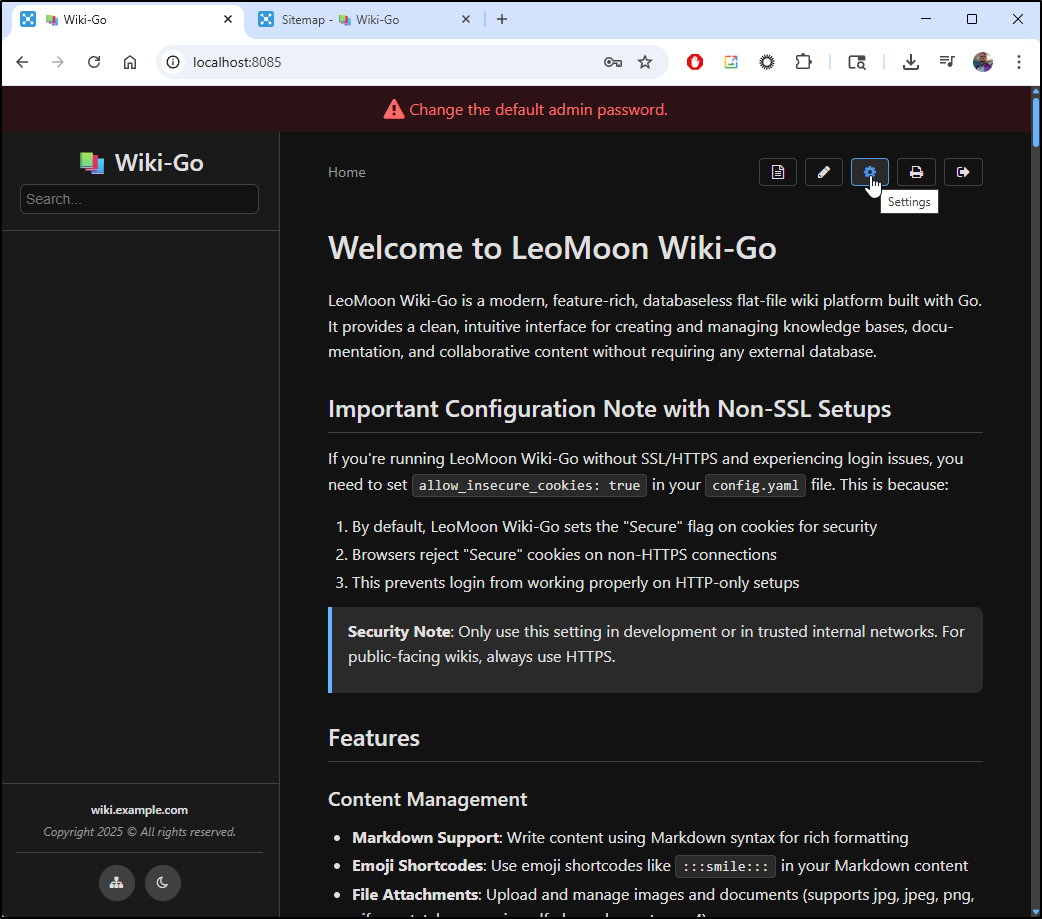Open the browser profile avatar

pyautogui.click(x=983, y=62)
